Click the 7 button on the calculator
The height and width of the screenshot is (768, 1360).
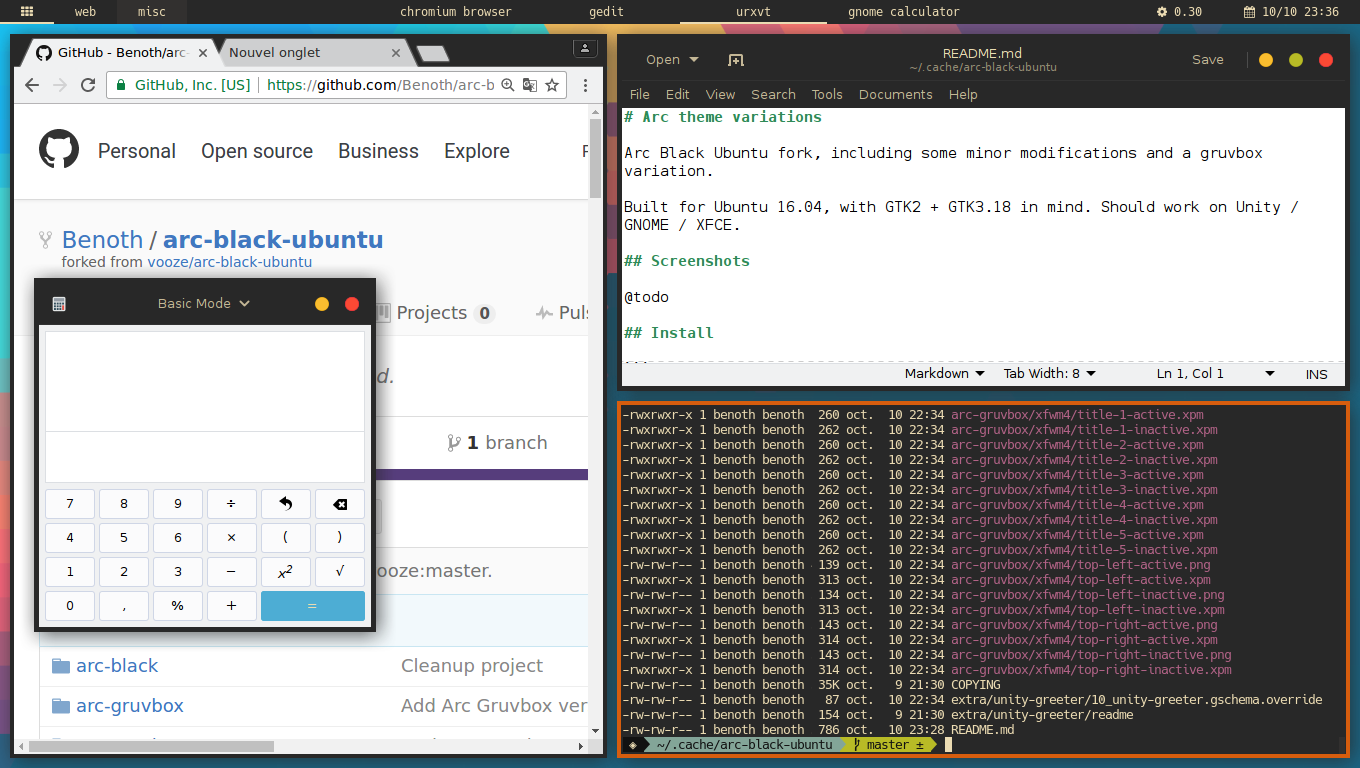[x=70, y=504]
